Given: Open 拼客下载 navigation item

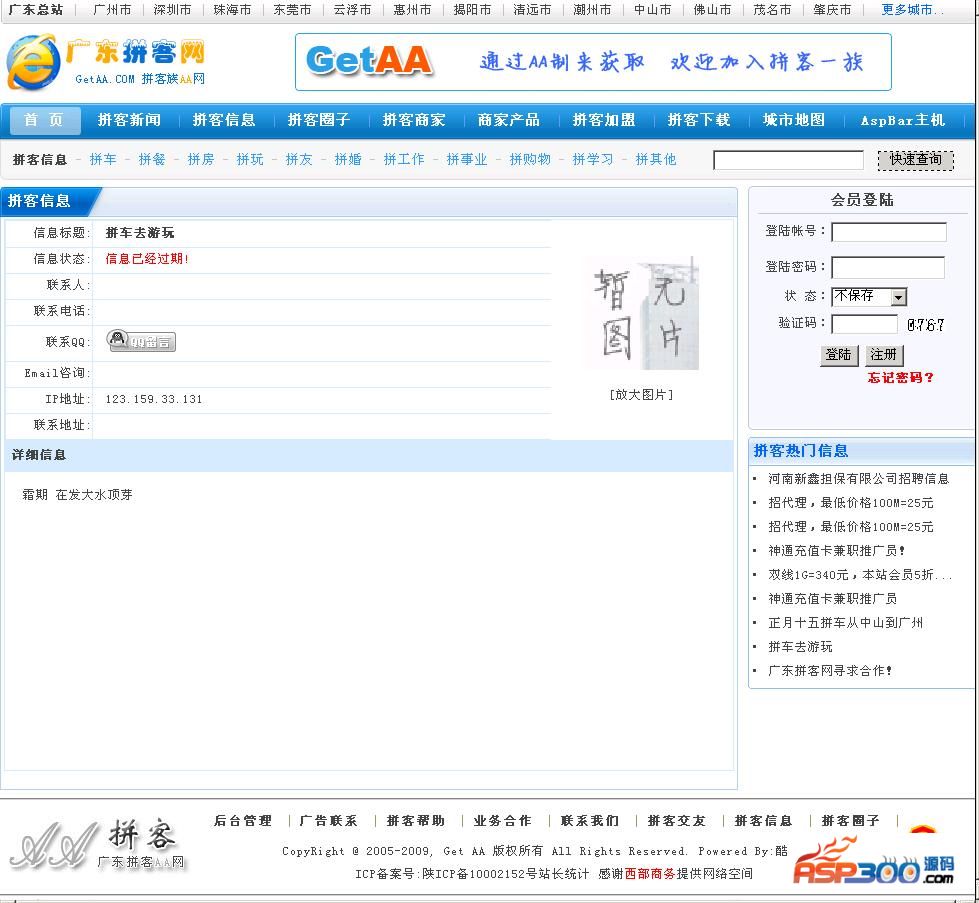Looking at the screenshot, I should point(699,120).
